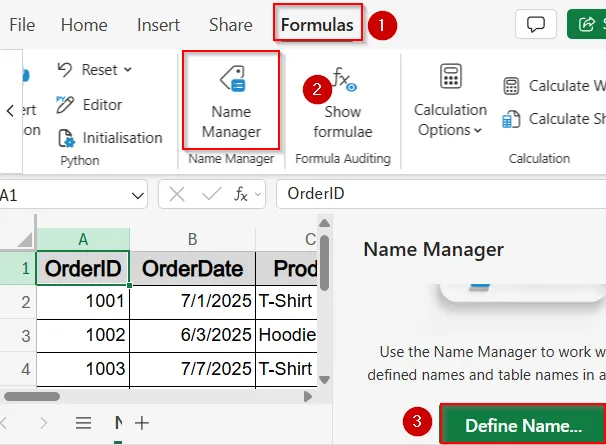Click the Calculation Options calculator icon
Screen dimensions: 606x445
[x=451, y=76]
